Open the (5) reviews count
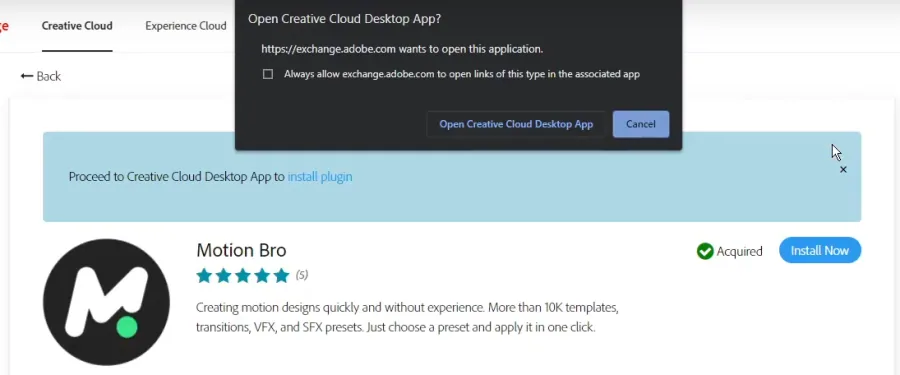The height and width of the screenshot is (375, 900). pos(302,275)
